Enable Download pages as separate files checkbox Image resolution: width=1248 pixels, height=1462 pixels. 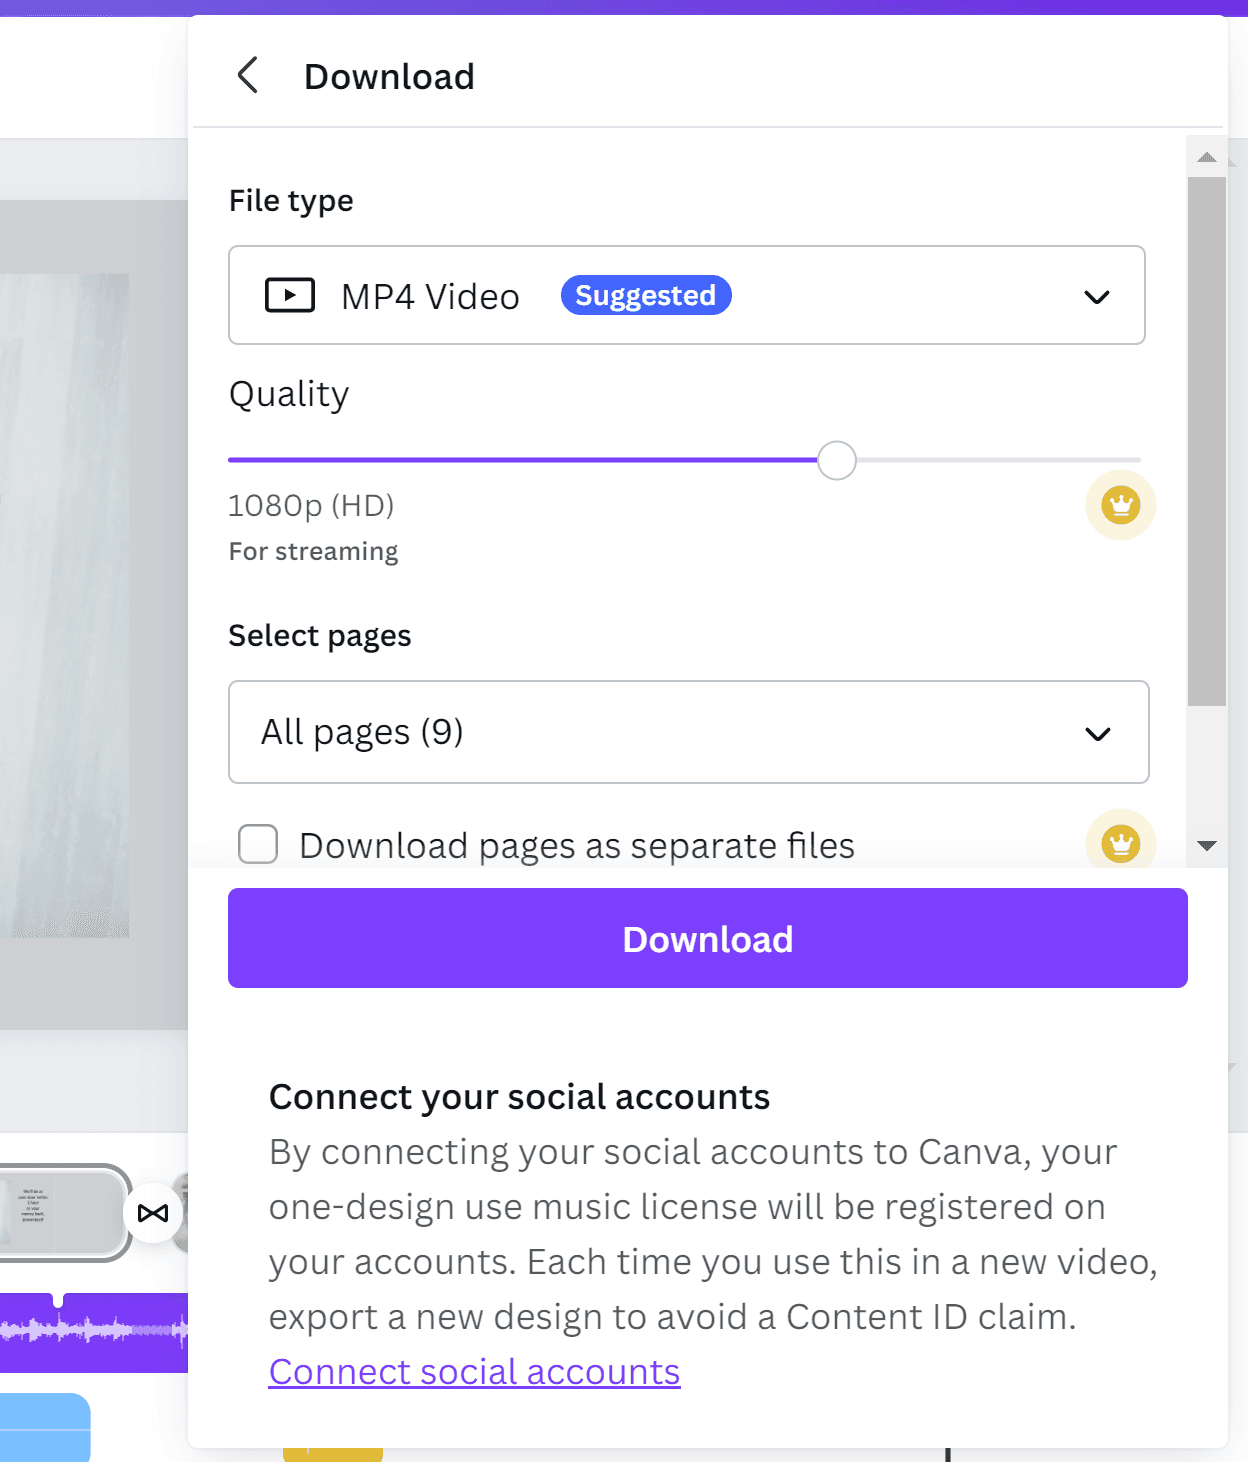pos(258,844)
